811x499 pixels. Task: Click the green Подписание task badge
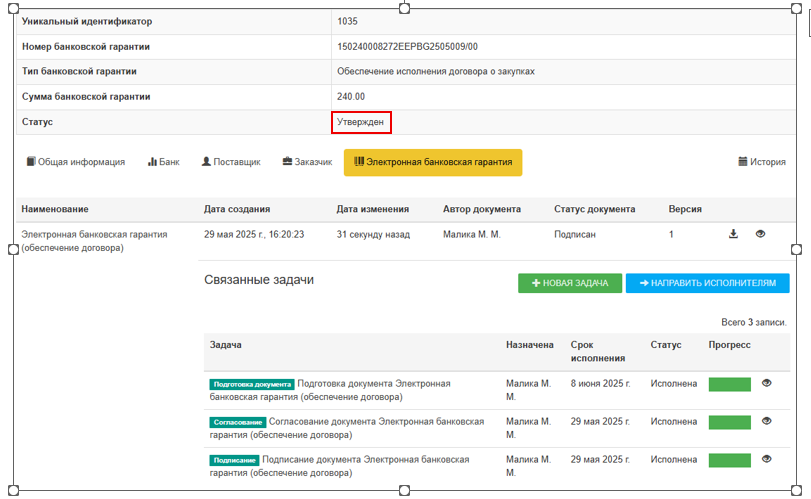[x=234, y=460]
